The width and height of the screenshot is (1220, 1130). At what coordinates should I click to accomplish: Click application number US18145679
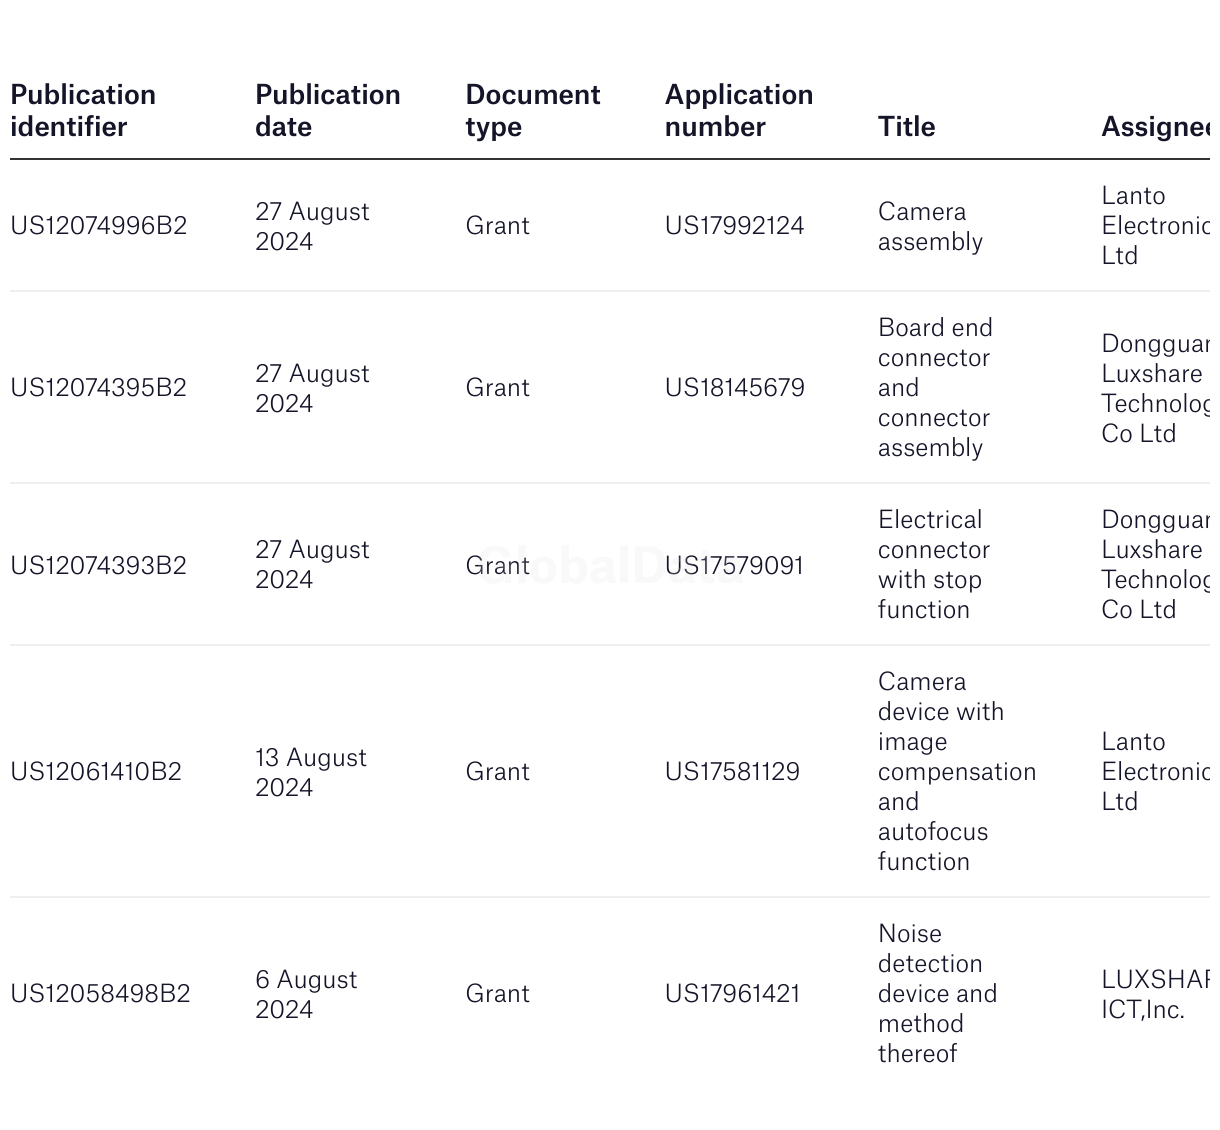[734, 388]
